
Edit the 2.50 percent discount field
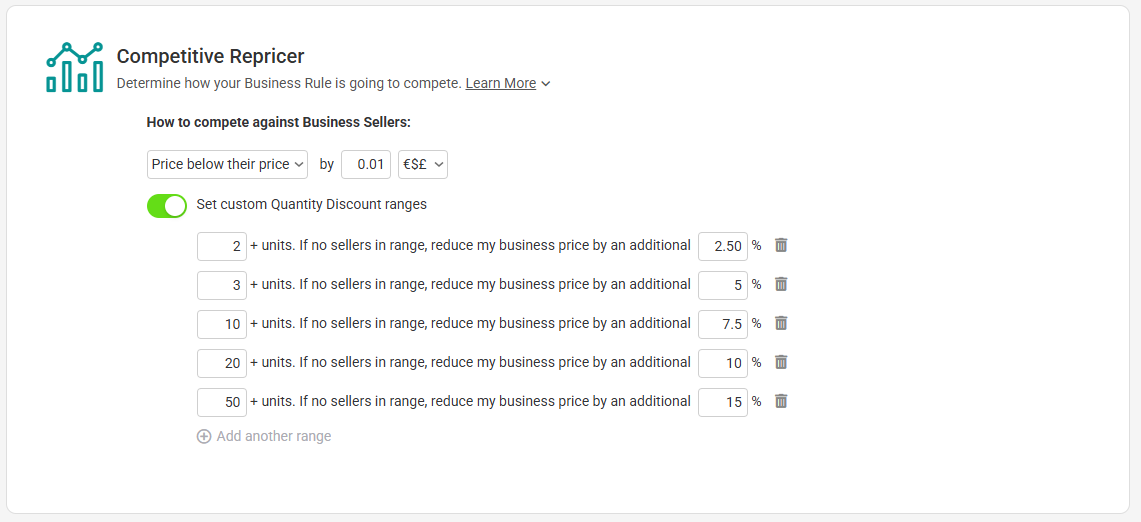click(723, 246)
